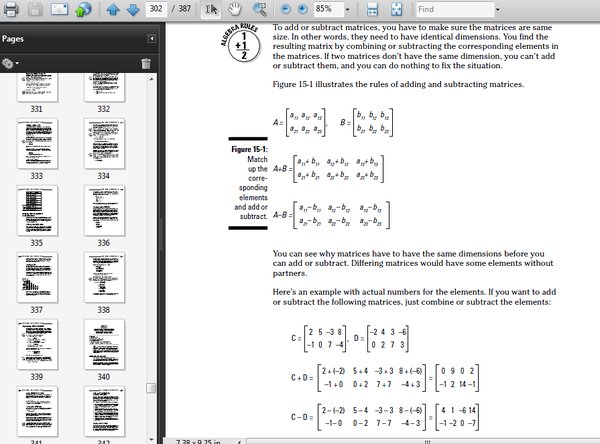Select the Hand pan tool
Screen dimensions: 600x444
(x=235, y=9)
